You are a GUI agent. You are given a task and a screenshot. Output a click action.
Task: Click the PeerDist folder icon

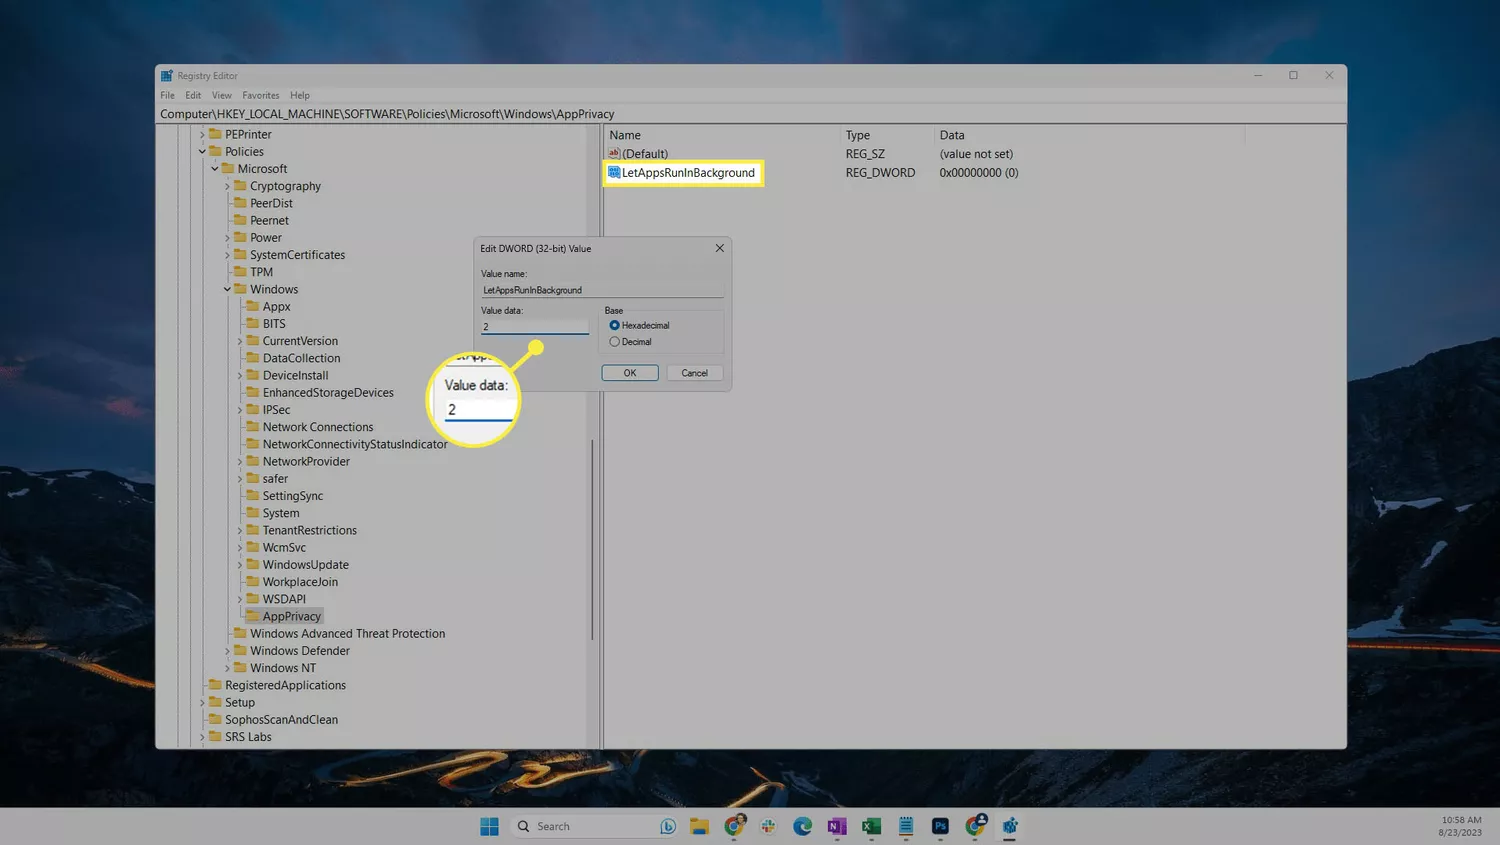240,203
